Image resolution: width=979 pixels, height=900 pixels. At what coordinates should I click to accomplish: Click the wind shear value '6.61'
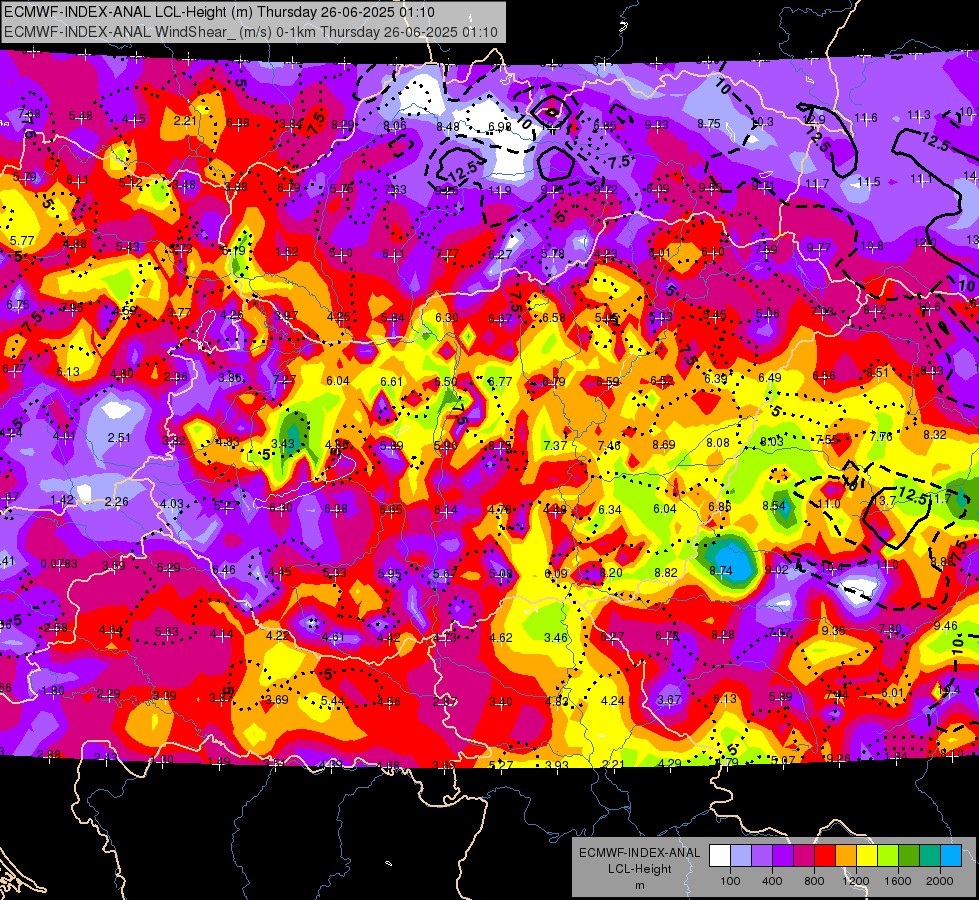pyautogui.click(x=391, y=381)
